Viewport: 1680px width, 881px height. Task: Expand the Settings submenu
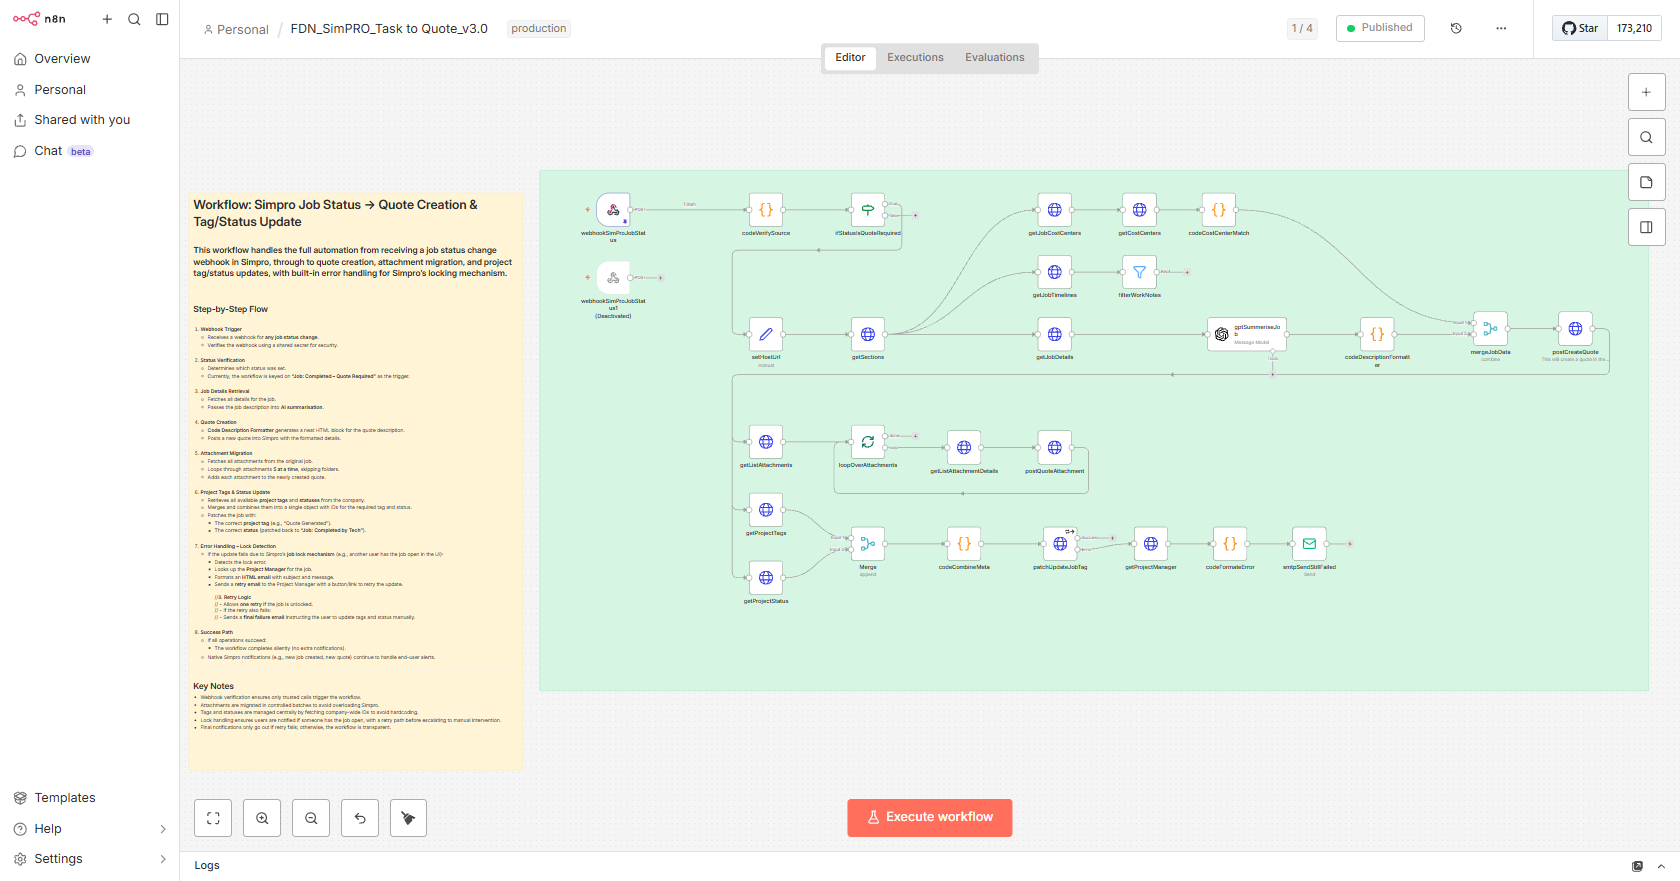click(163, 859)
